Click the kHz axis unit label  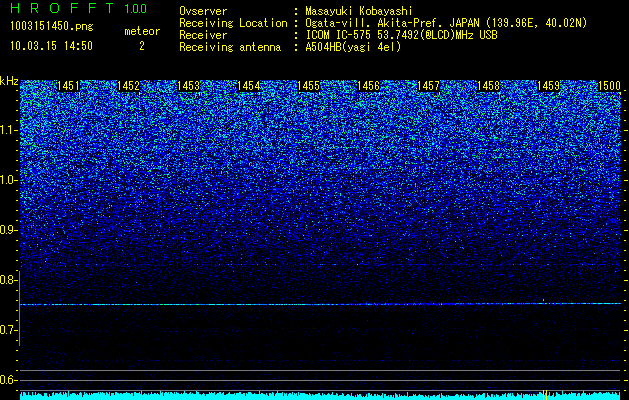pos(9,81)
